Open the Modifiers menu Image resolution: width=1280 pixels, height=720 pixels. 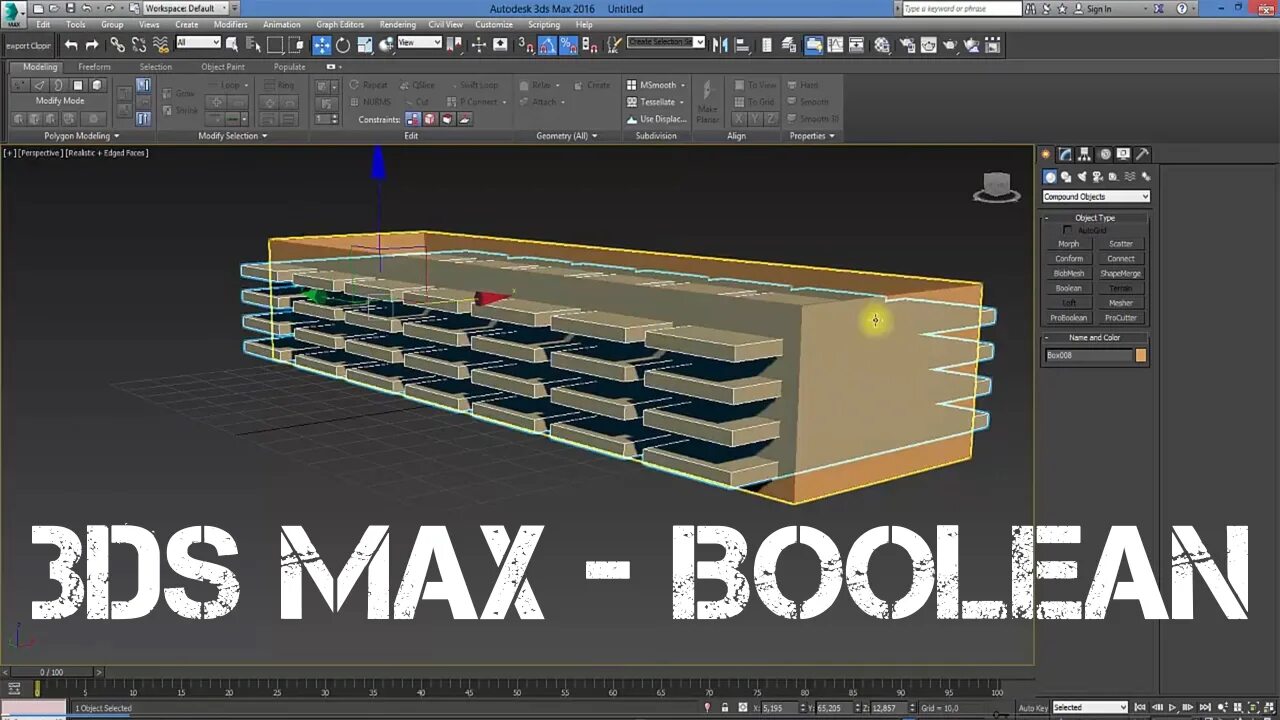coord(231,24)
